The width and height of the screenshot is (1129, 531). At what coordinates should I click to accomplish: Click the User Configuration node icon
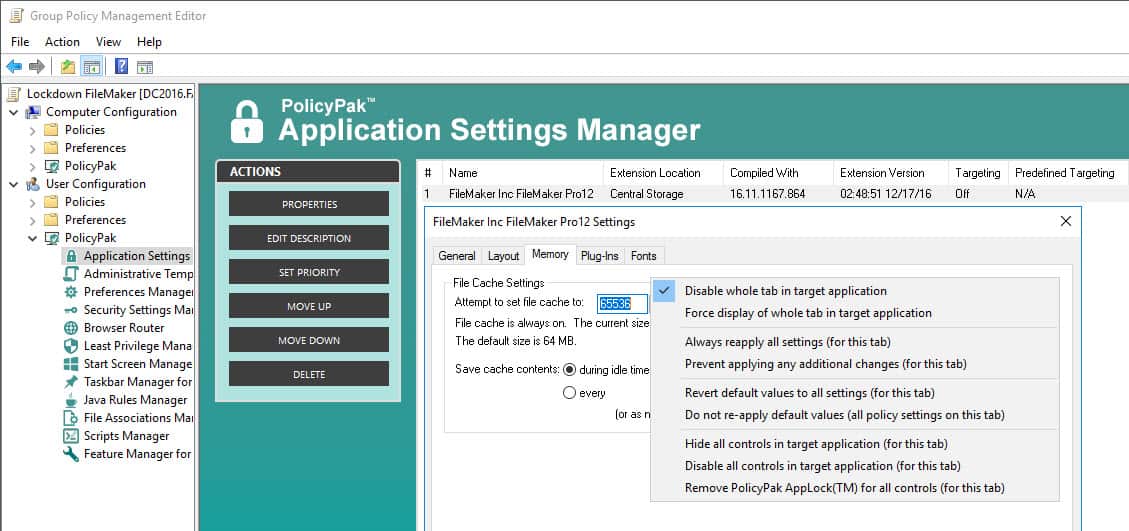point(33,184)
